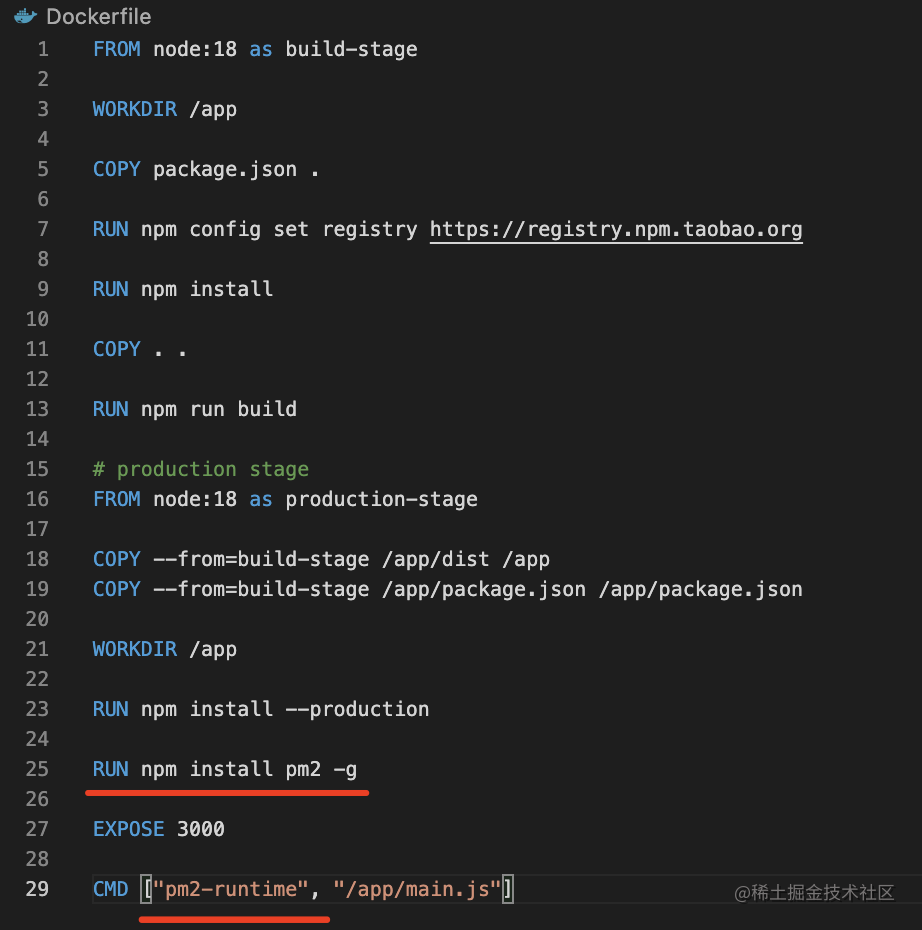Screen dimensions: 922x930
Task: Open the registry.npm.taobao.org link
Action: 616,229
